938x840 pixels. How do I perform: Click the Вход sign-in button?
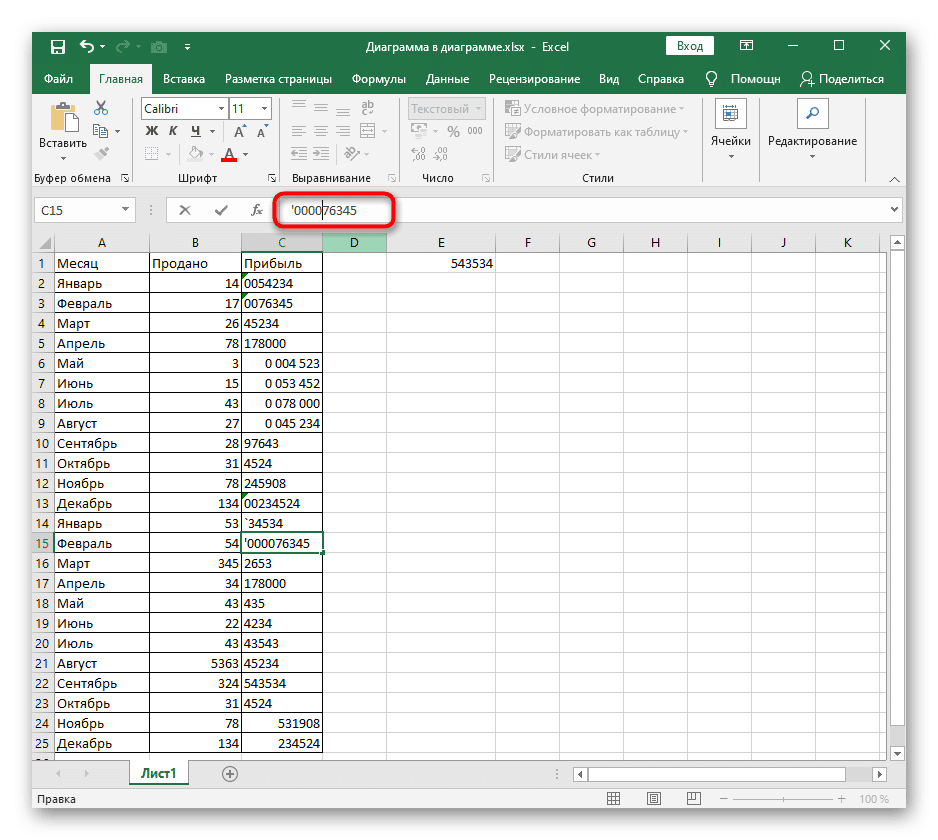(x=689, y=46)
